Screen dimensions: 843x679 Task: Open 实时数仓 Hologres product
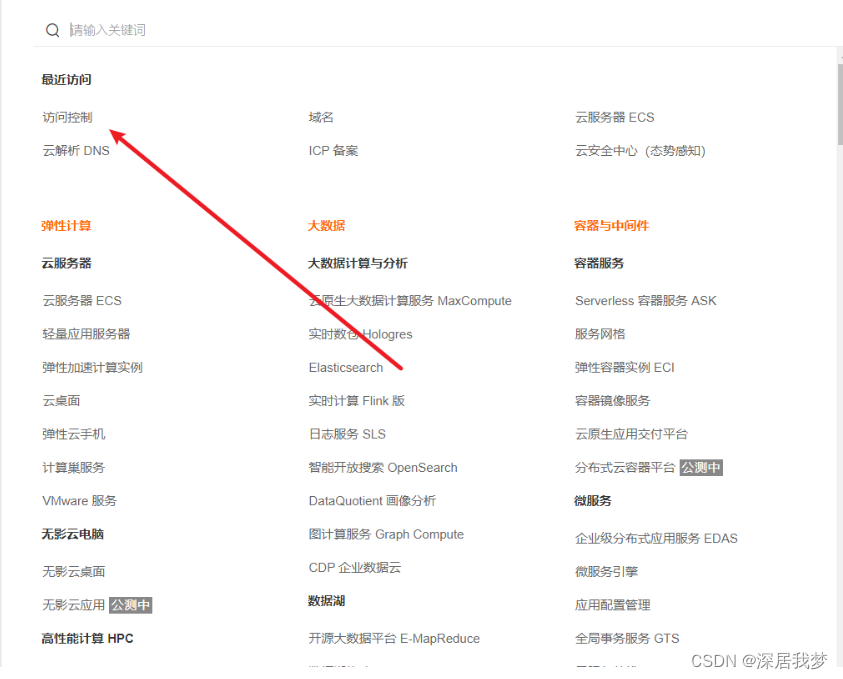pos(361,334)
